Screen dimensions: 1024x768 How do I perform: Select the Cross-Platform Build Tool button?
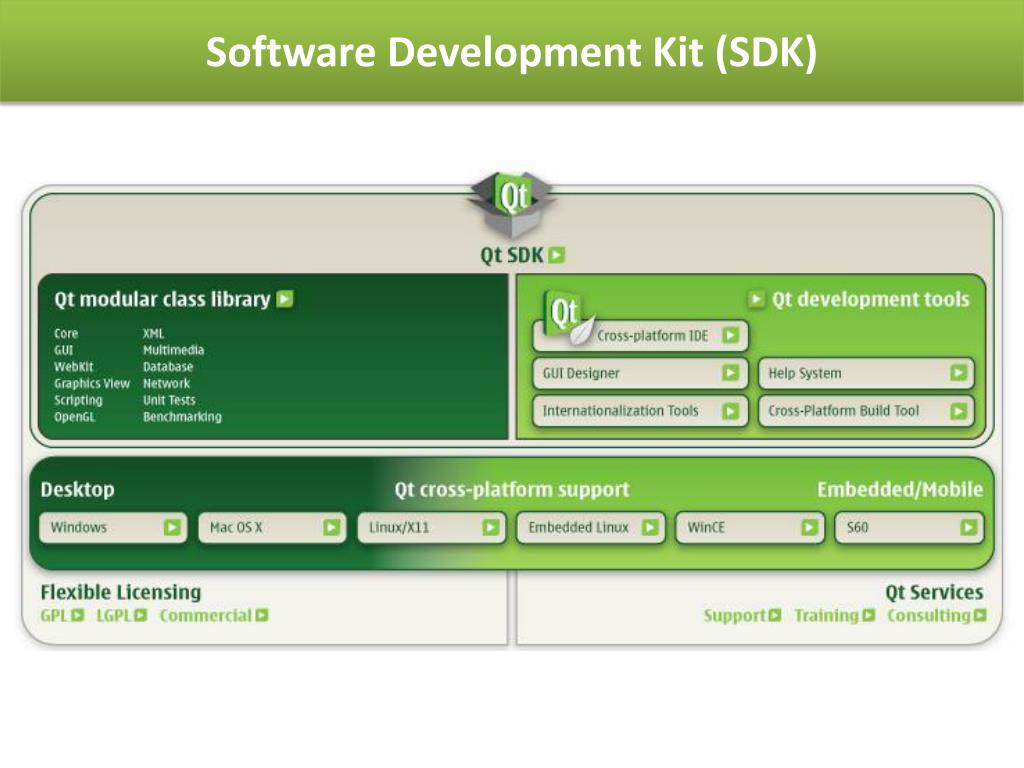pyautogui.click(x=867, y=411)
